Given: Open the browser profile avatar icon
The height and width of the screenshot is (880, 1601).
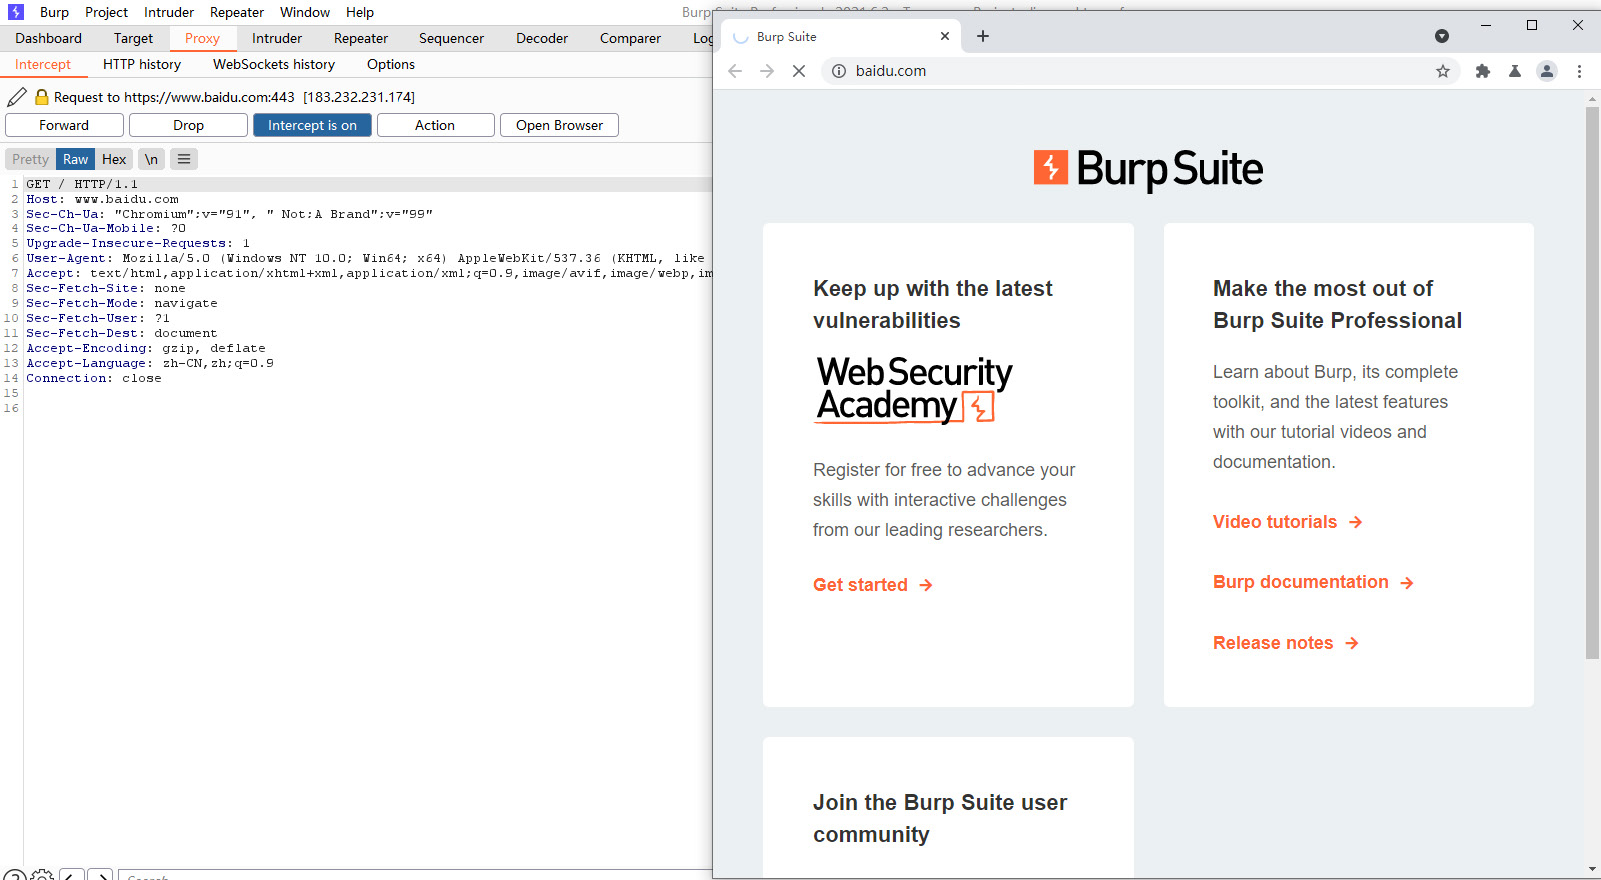Looking at the screenshot, I should 1547,71.
